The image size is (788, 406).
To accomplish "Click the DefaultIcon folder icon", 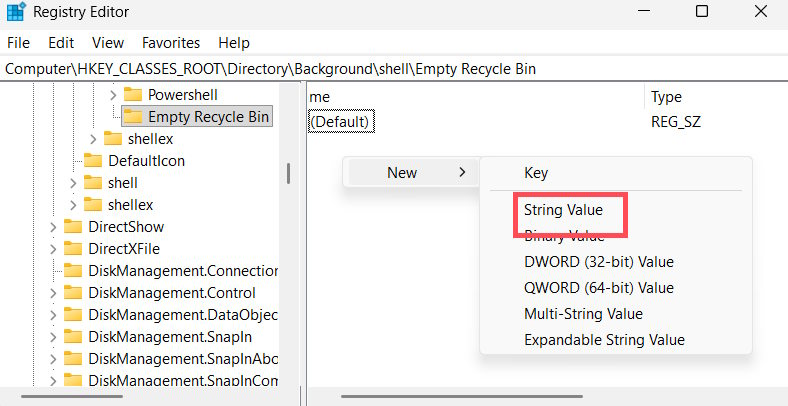I will [93, 161].
